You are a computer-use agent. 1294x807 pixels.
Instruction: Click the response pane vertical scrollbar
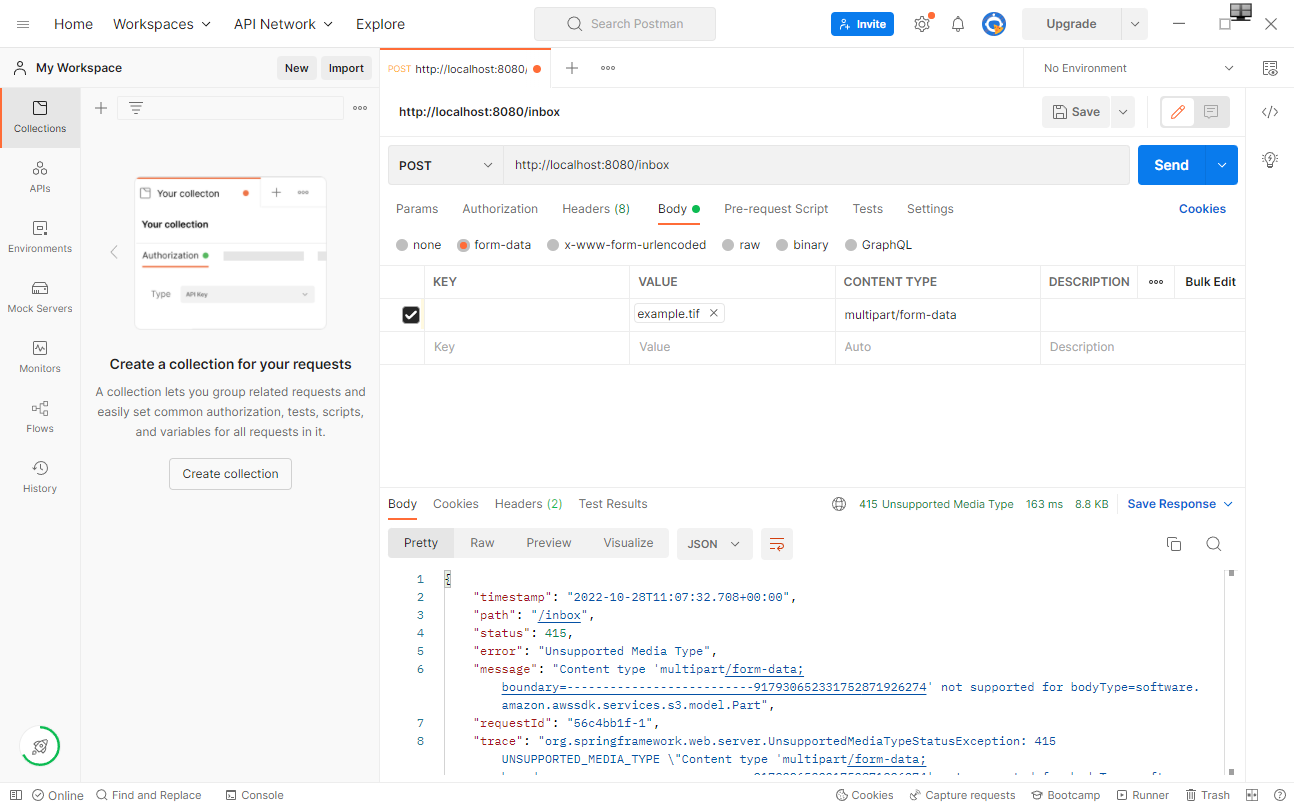click(1232, 672)
